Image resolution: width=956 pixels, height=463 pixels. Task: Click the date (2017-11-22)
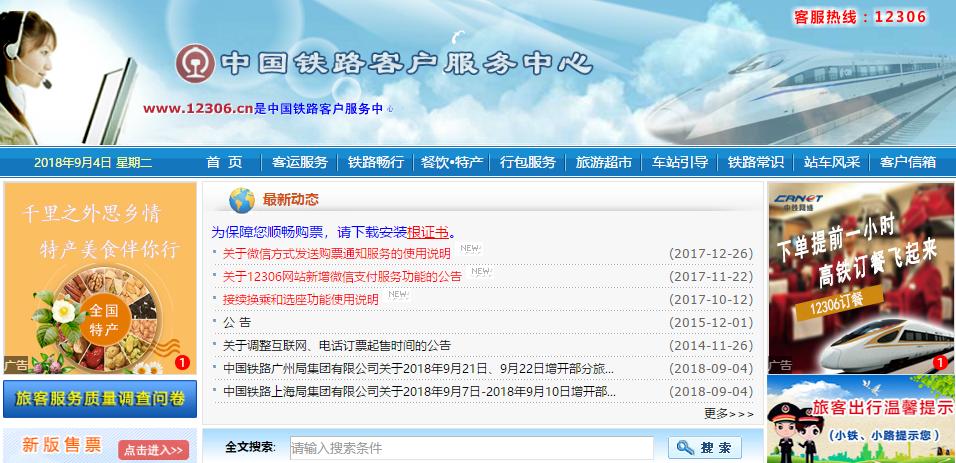point(711,277)
